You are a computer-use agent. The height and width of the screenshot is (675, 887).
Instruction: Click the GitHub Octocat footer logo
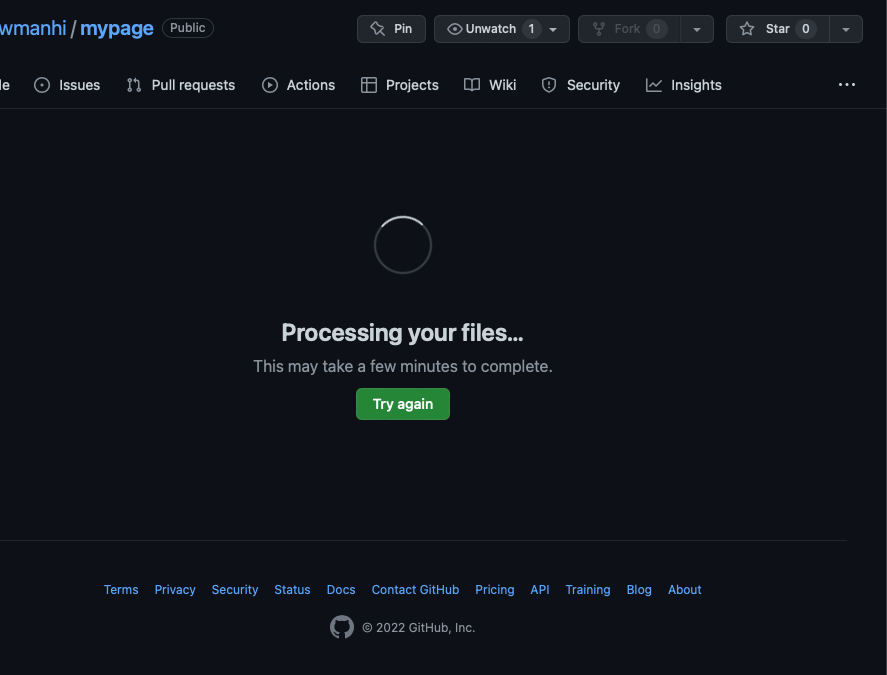[x=342, y=627]
